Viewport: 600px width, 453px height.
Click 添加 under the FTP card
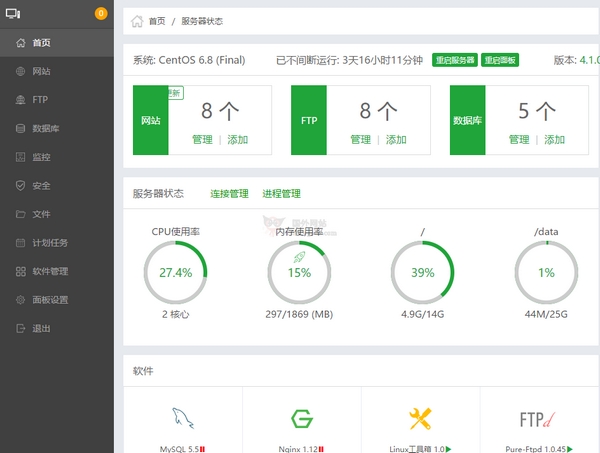396,140
